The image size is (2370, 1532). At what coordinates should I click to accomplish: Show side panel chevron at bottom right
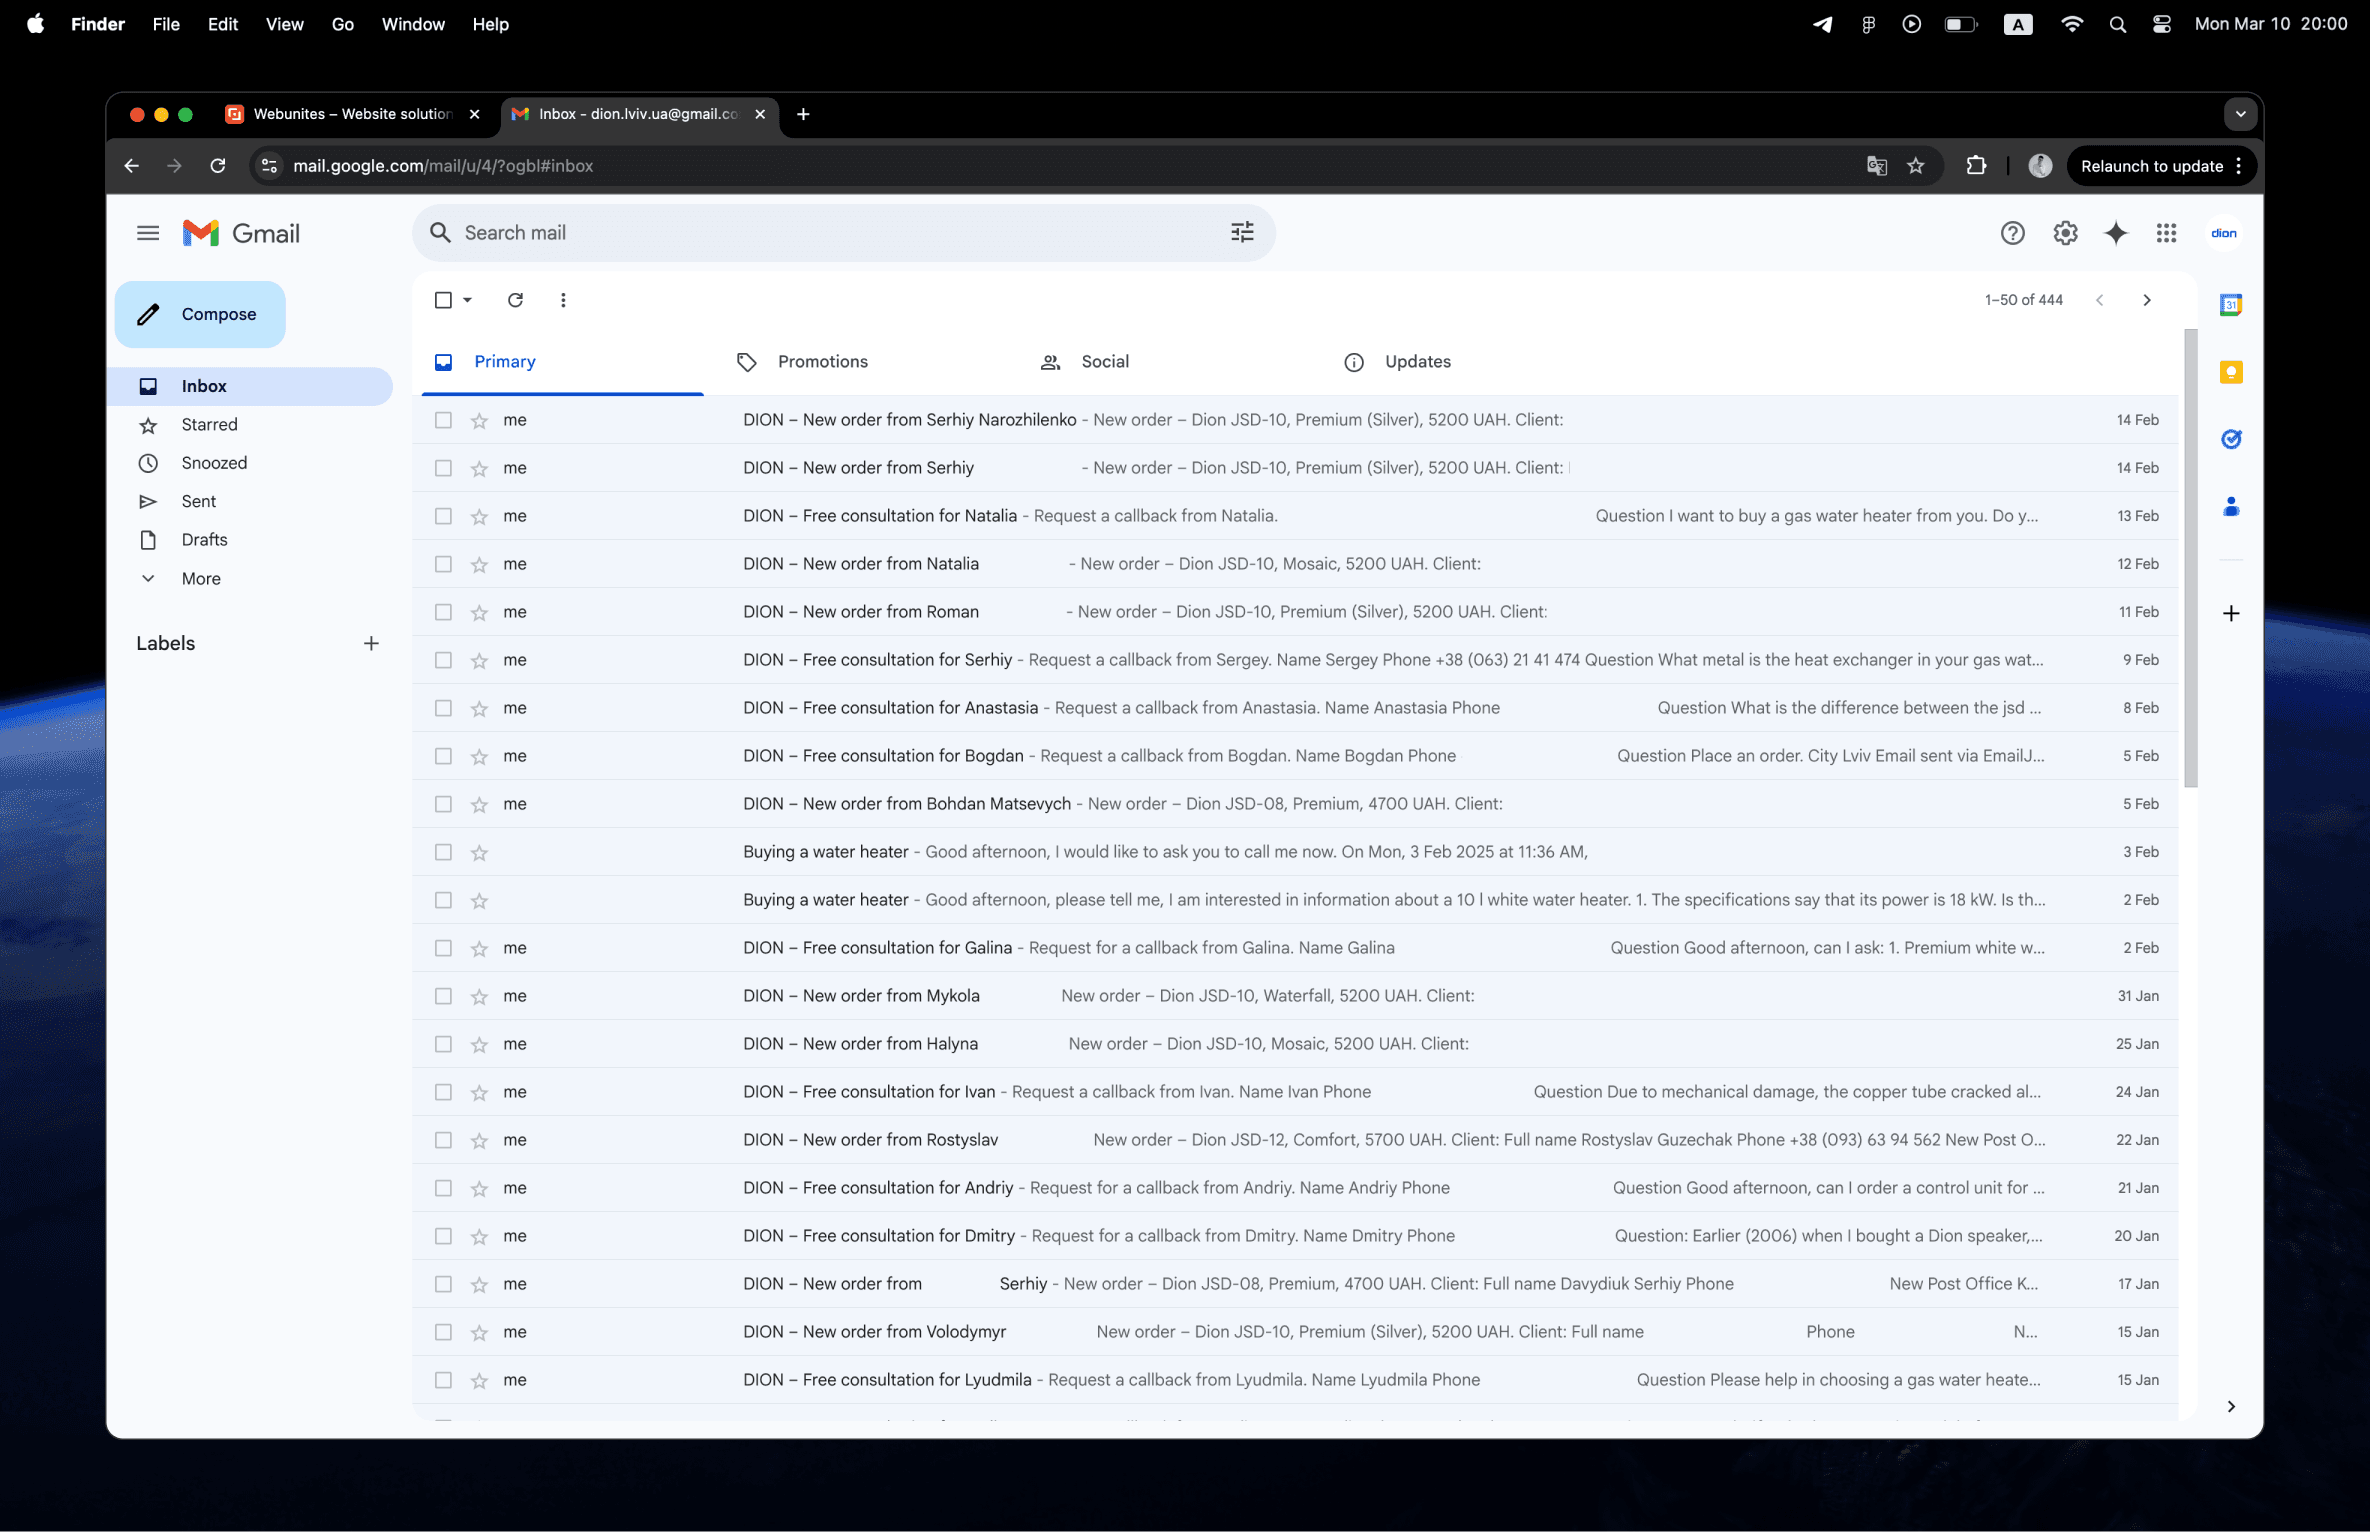click(2231, 1407)
